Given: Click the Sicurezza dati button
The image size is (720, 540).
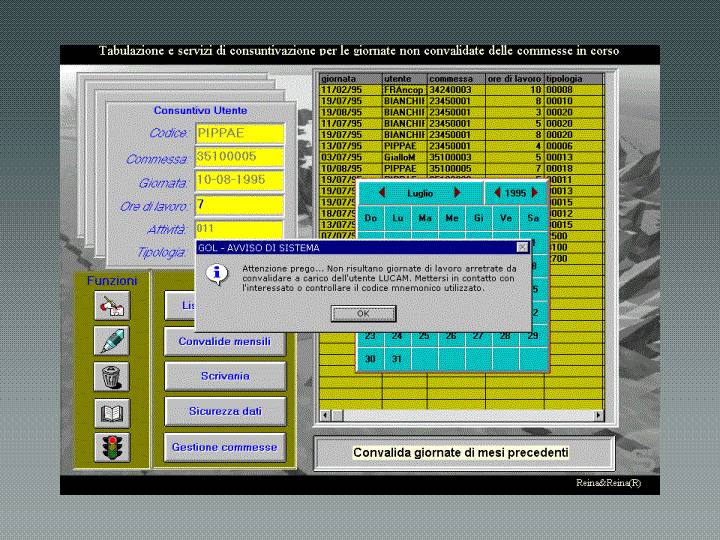Looking at the screenshot, I should pos(224,411).
